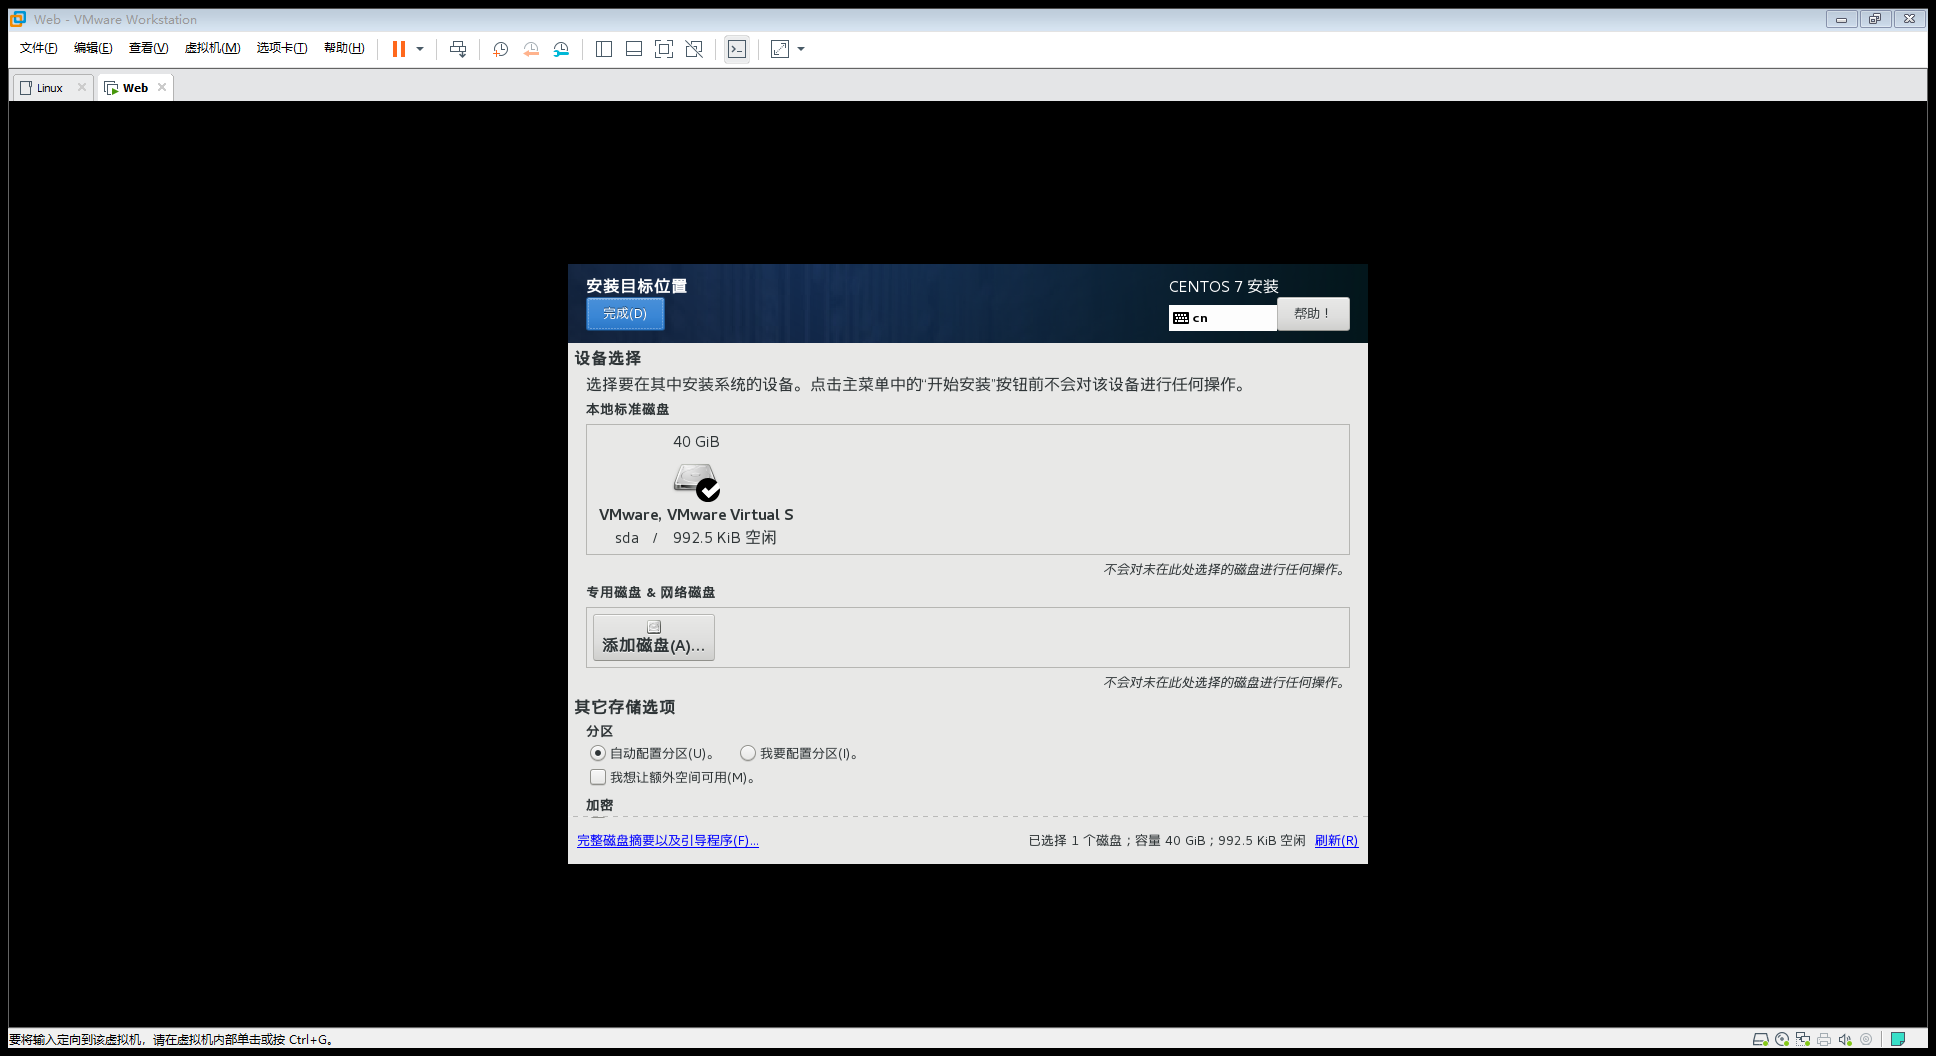Click the stretch guest display icon
The image size is (1936, 1056).
[x=780, y=49]
